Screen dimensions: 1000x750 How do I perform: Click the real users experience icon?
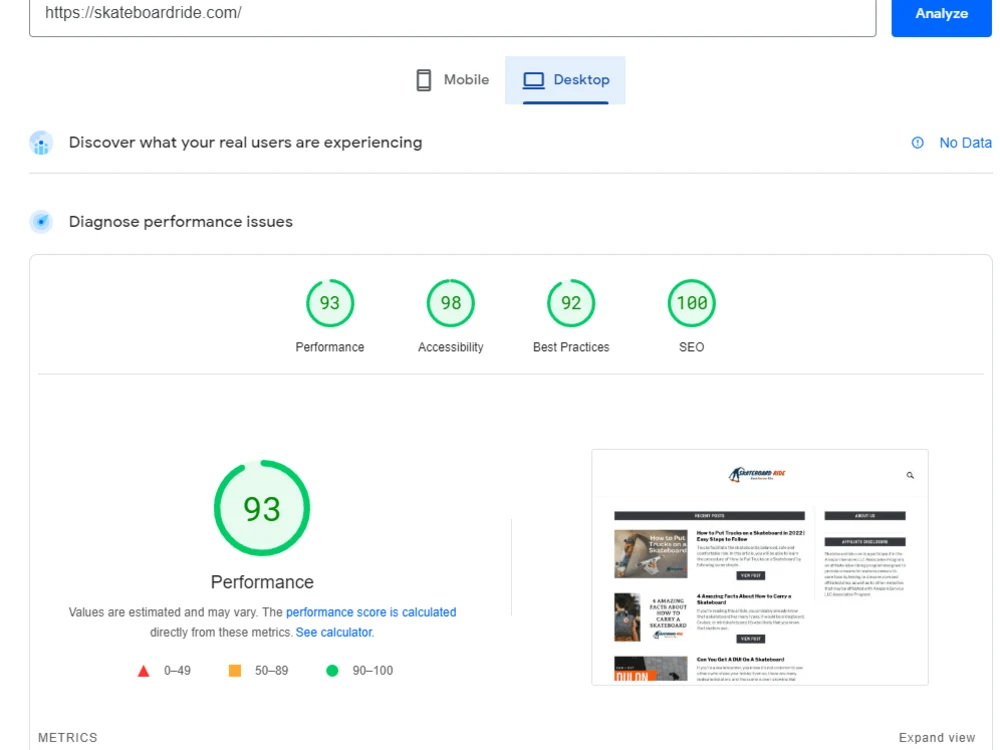tap(41, 143)
